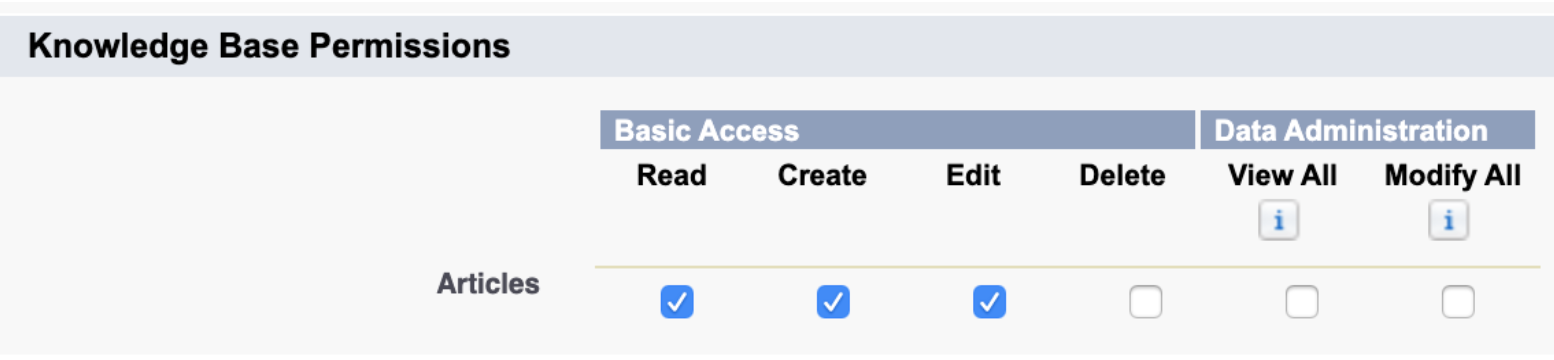Enable Delete permission for Articles

click(1145, 302)
